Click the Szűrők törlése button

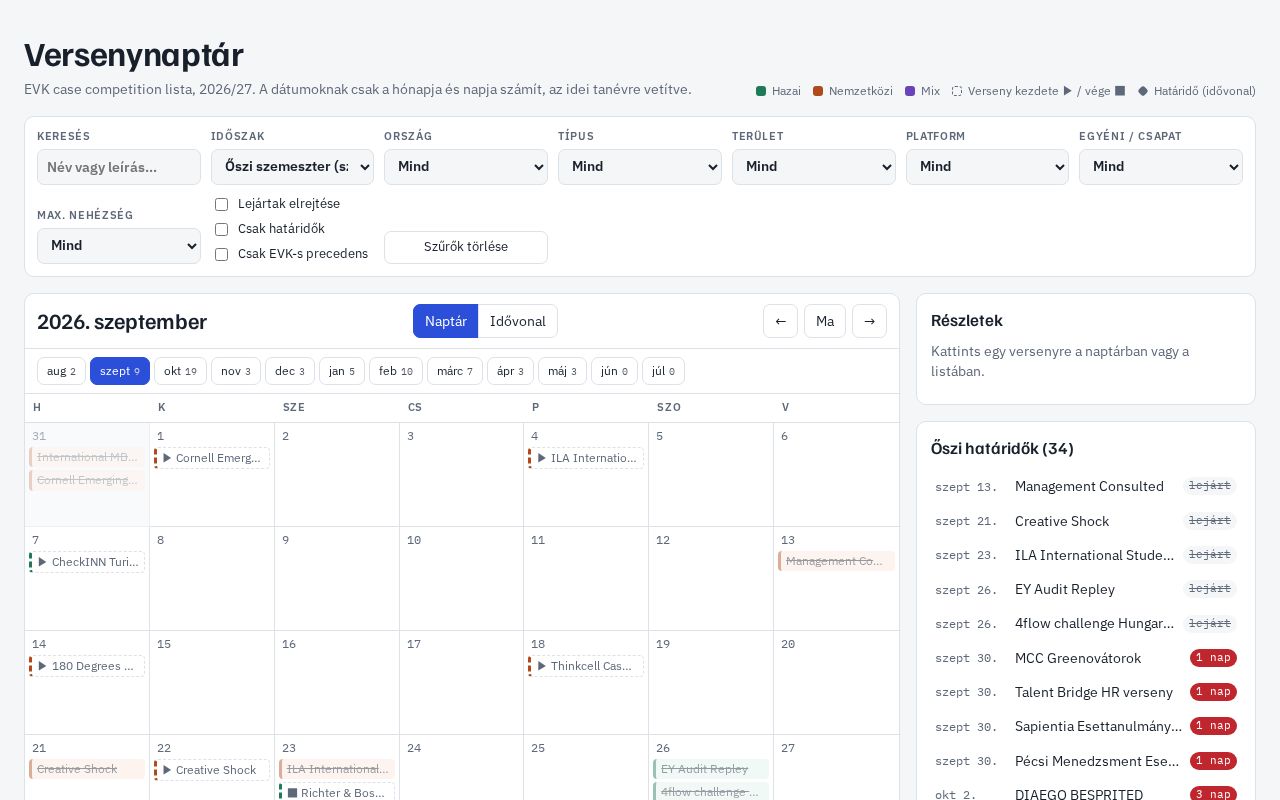tap(466, 247)
